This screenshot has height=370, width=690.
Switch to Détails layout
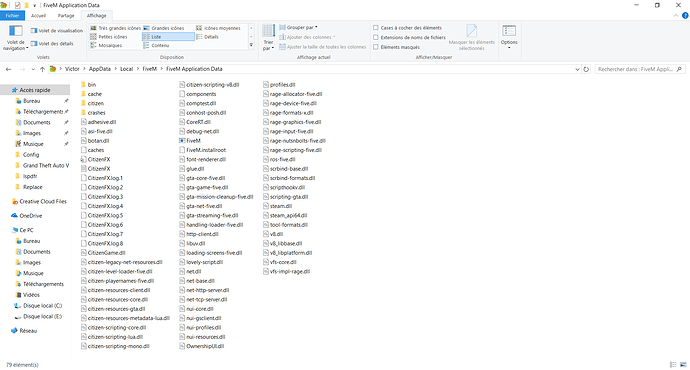click(x=207, y=37)
